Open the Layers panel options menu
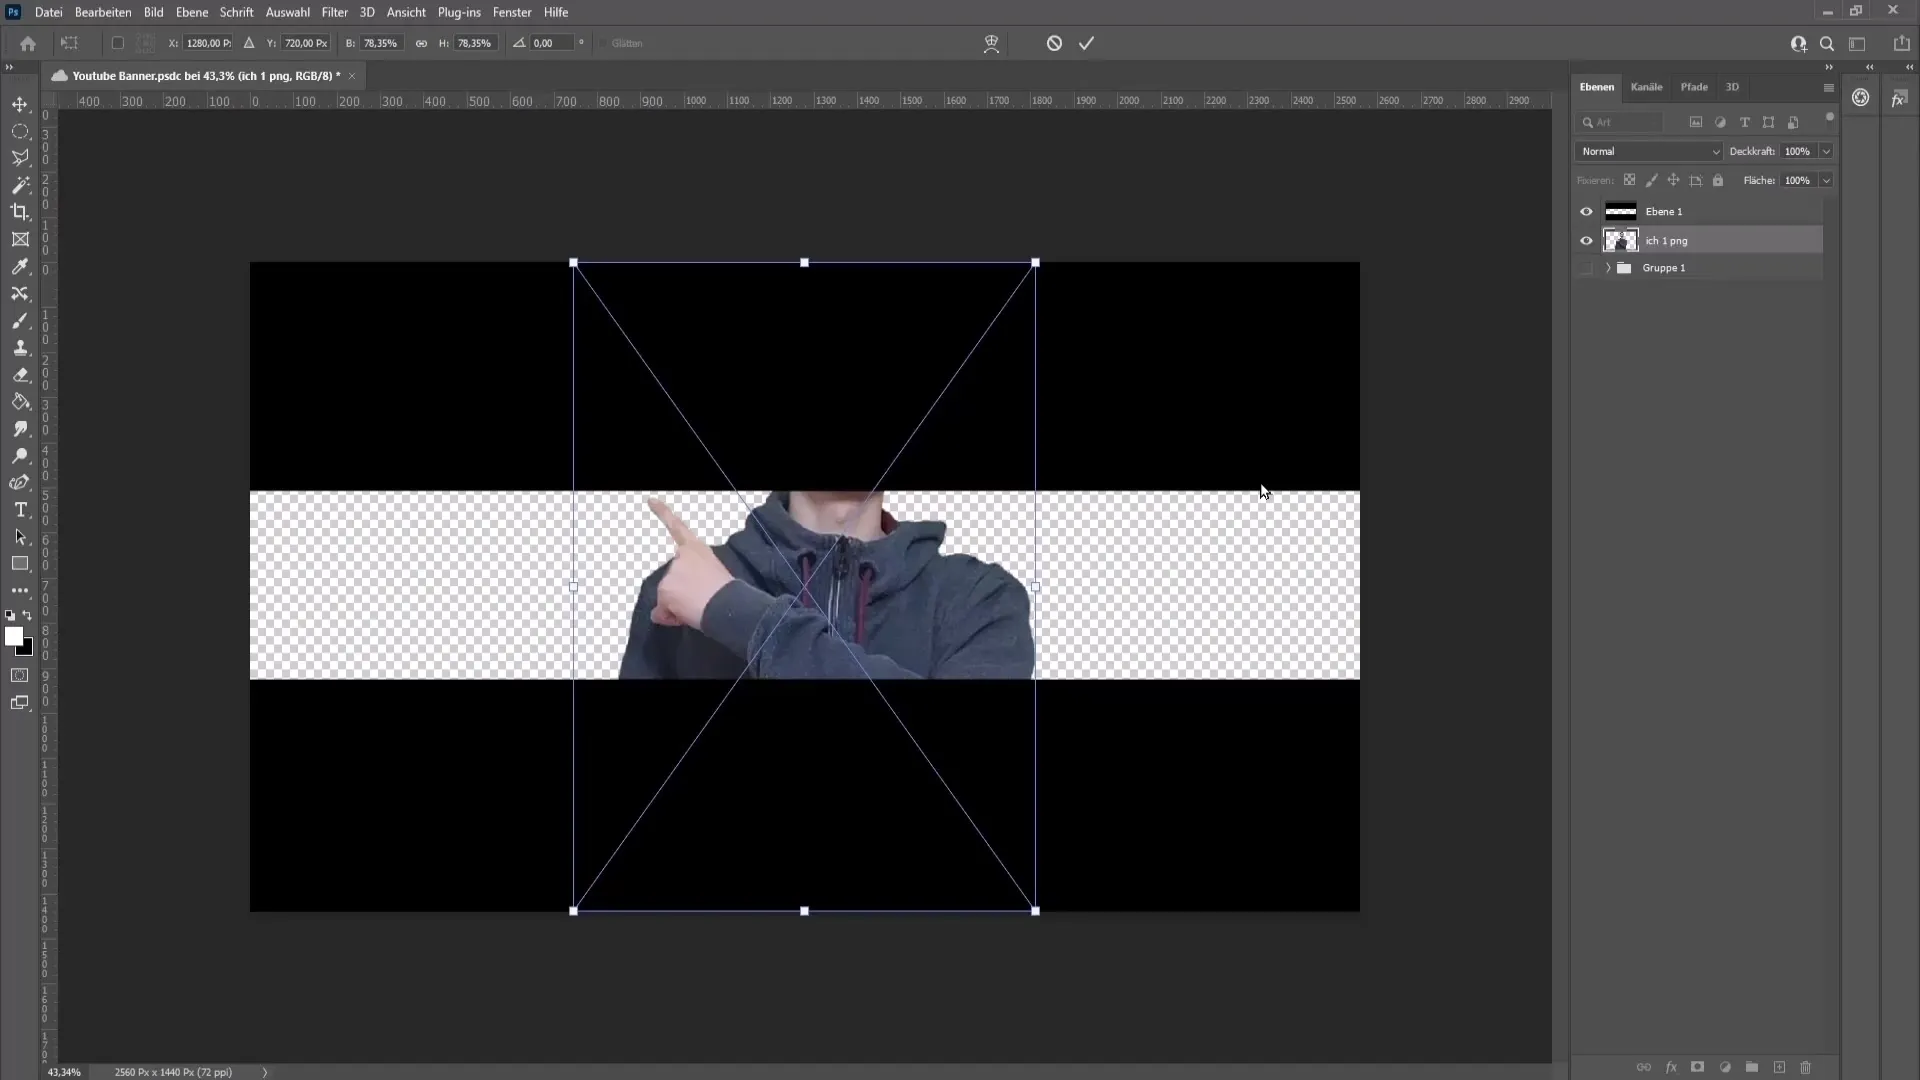1920x1080 pixels. [1829, 87]
